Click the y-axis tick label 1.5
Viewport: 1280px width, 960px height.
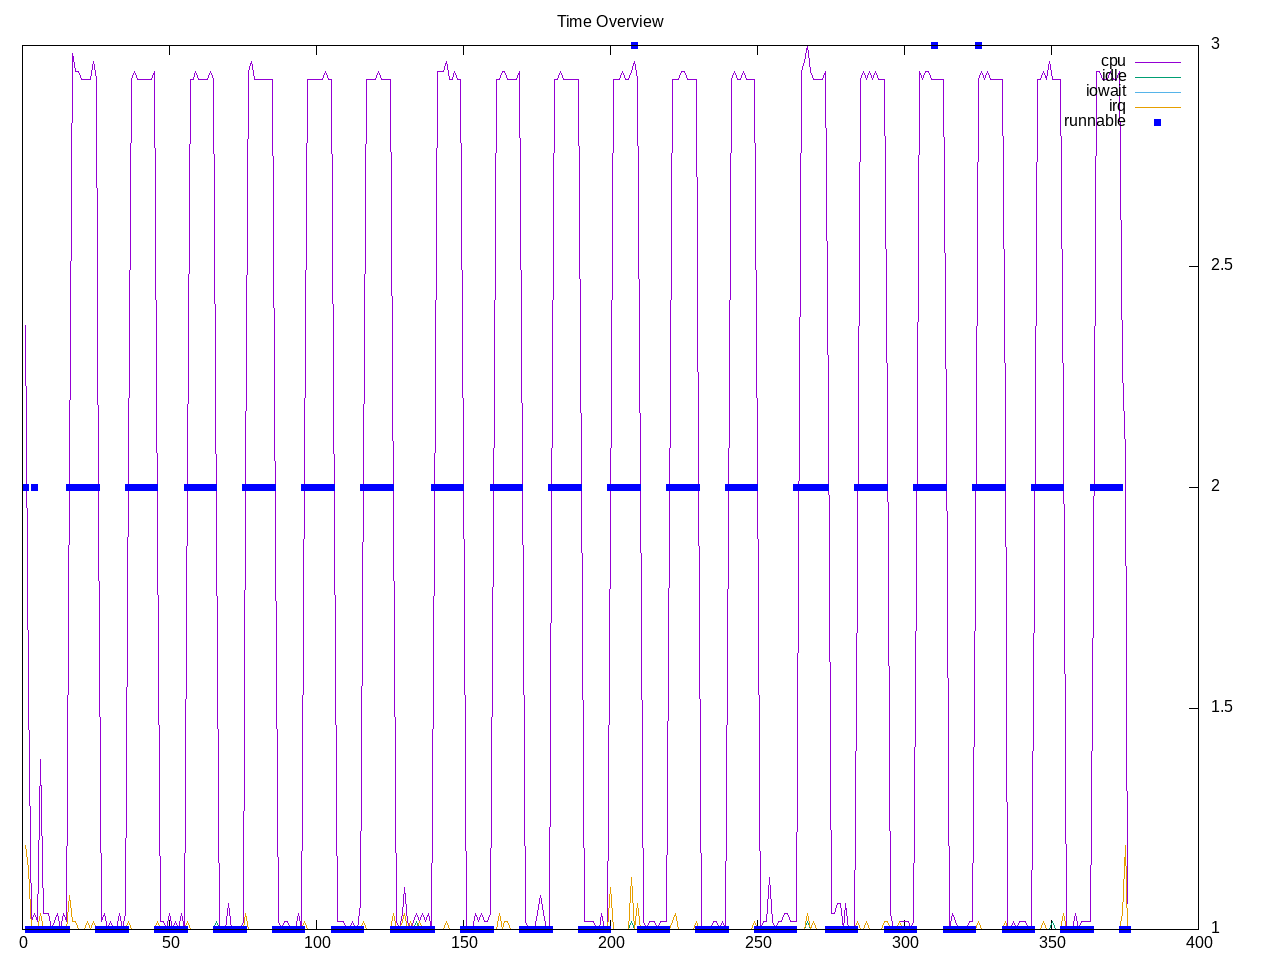coord(1221,707)
